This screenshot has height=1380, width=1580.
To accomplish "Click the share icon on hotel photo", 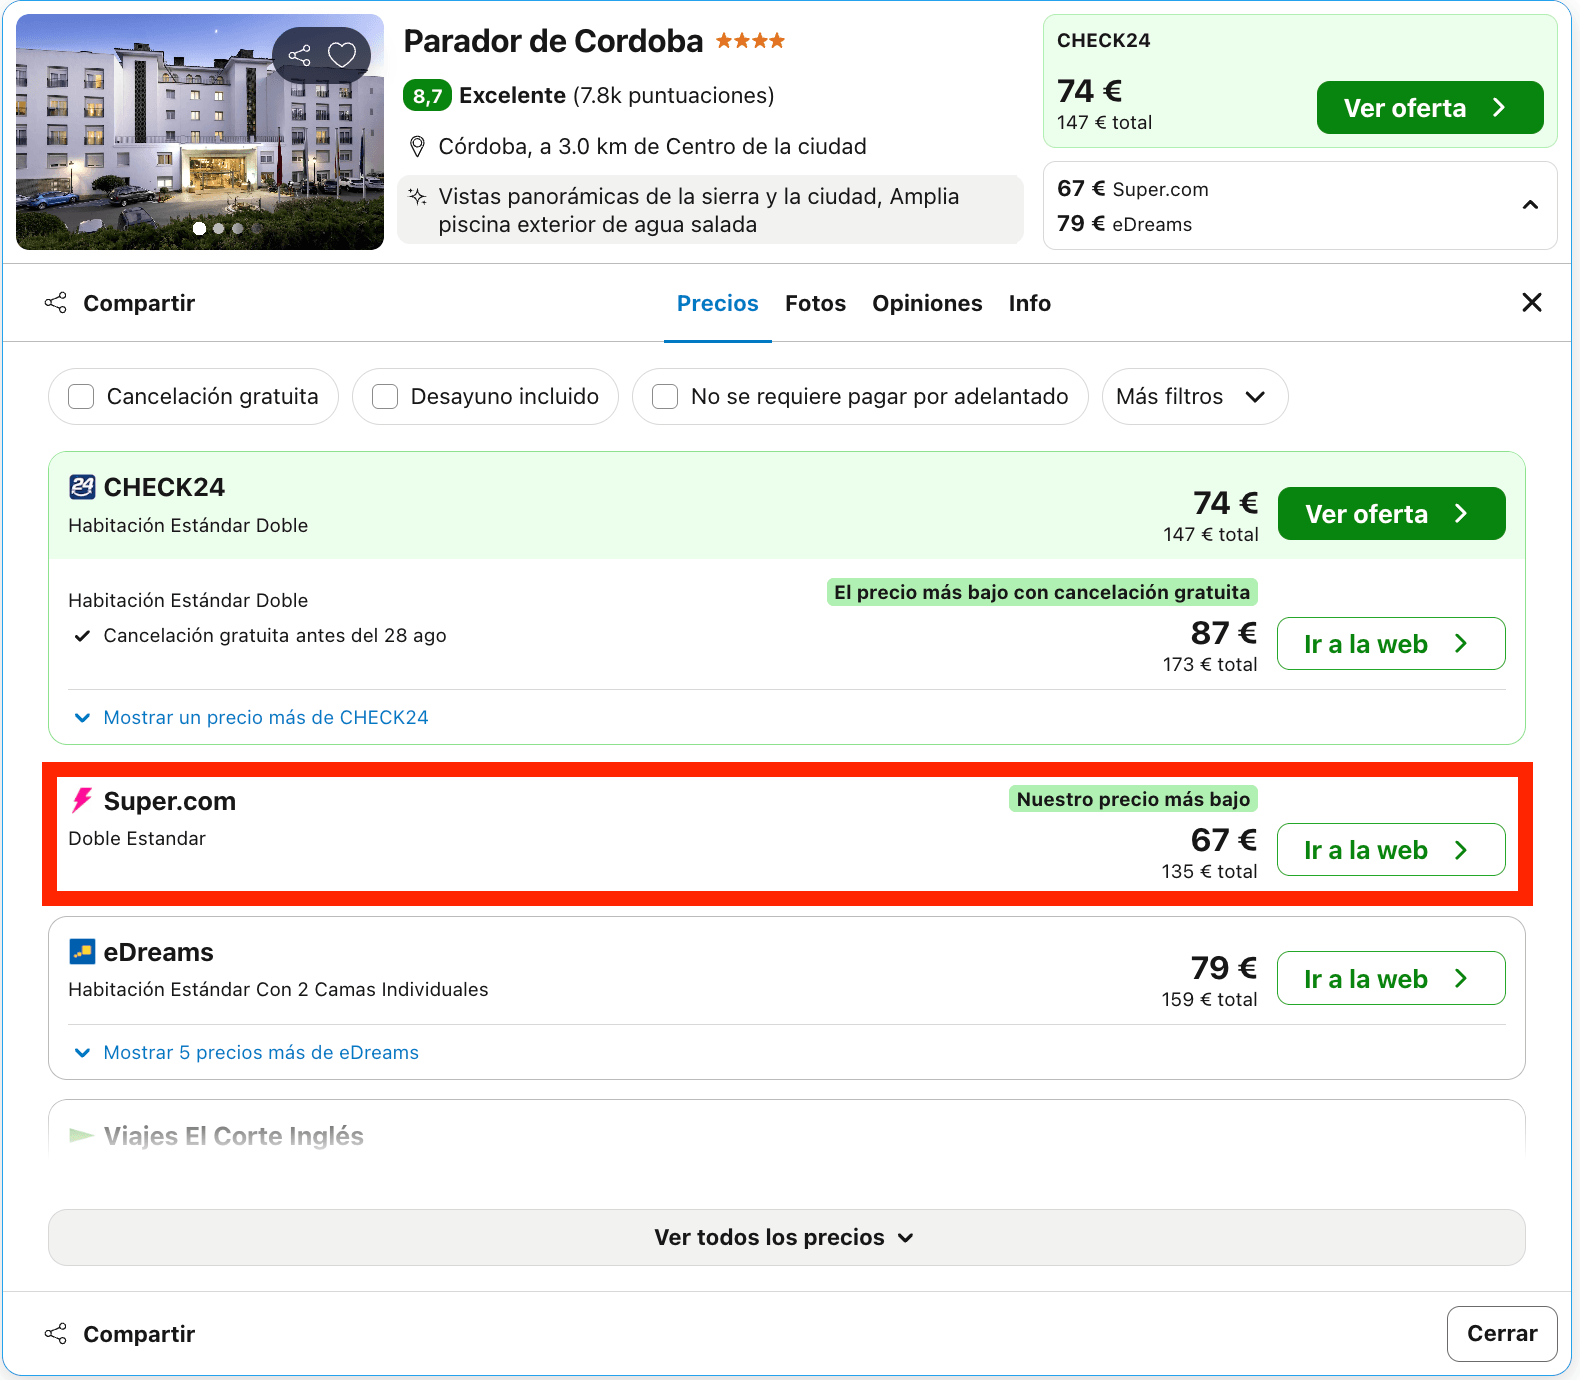I will pos(299,55).
